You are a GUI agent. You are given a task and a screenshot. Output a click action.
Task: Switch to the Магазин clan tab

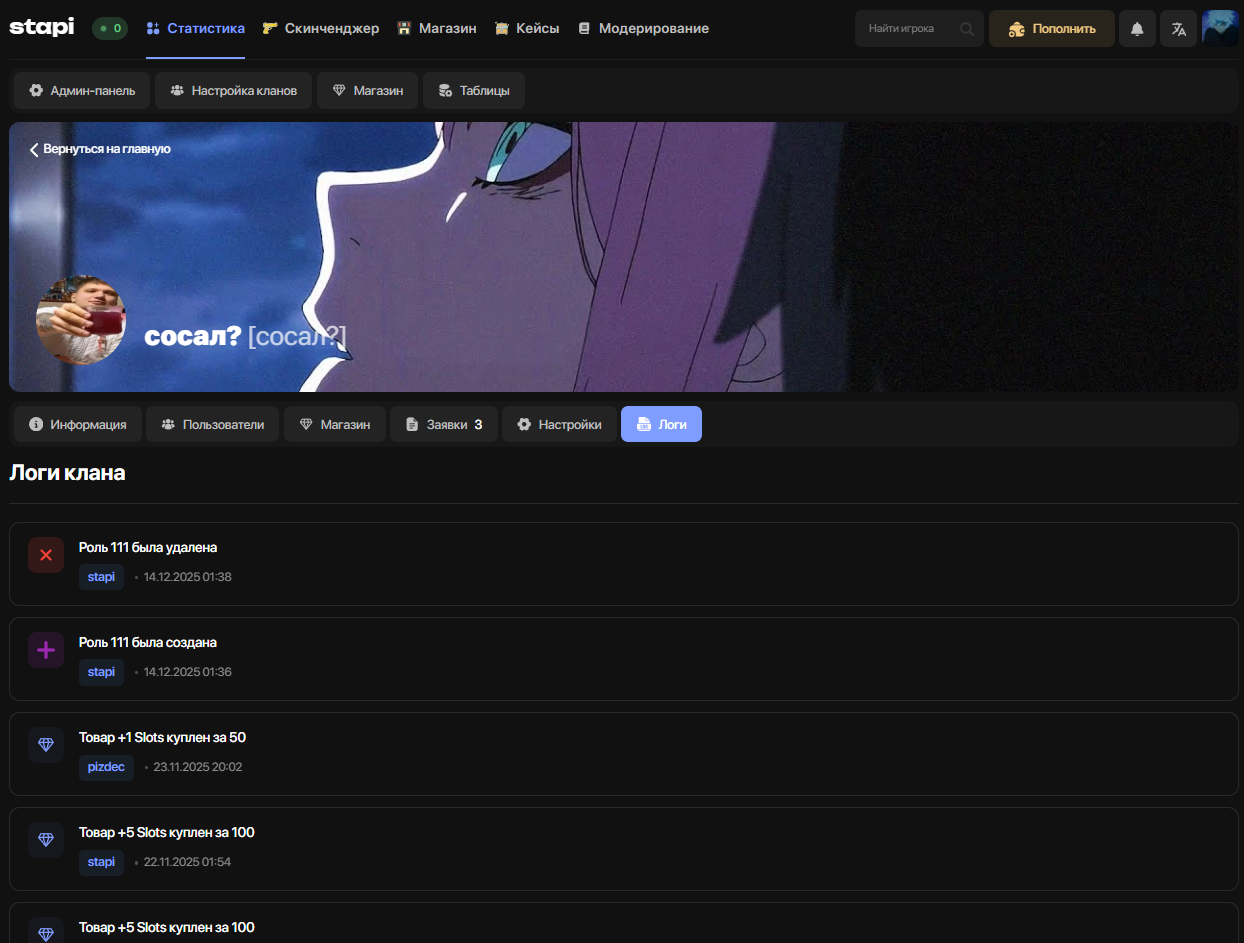click(335, 424)
